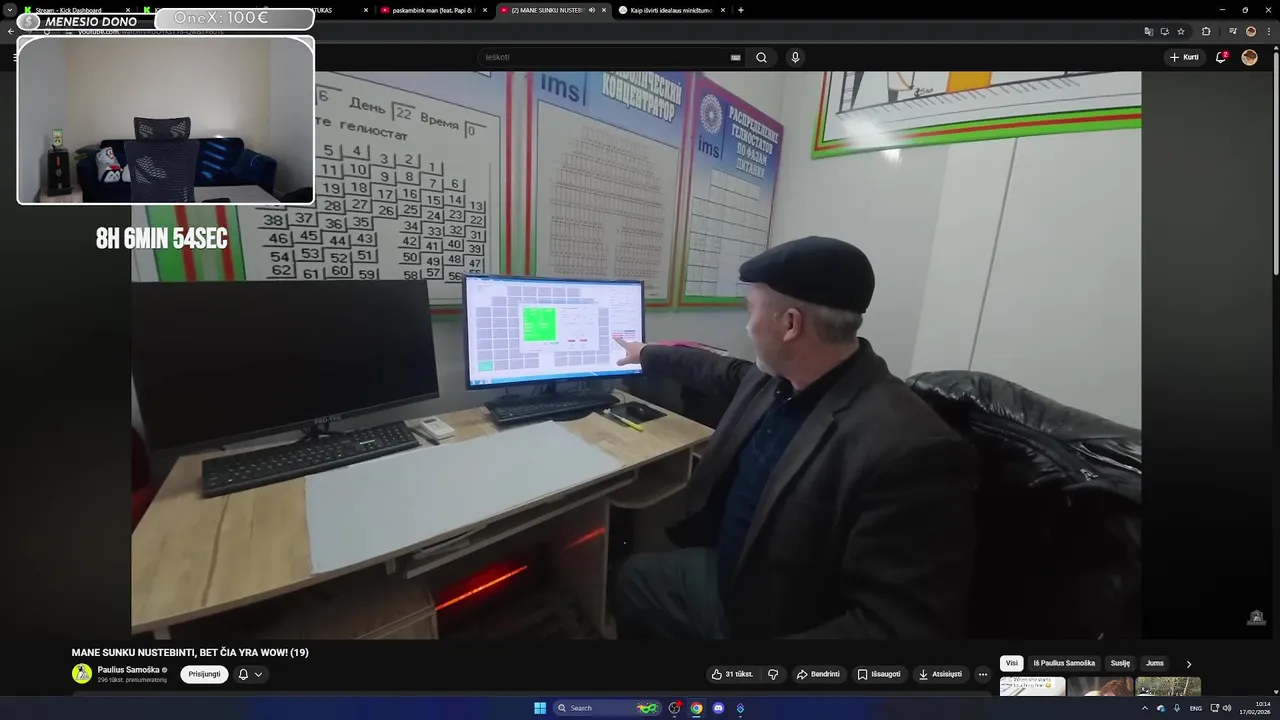Image resolution: width=1280 pixels, height=720 pixels.
Task: Open ENG language switcher in tray
Action: pyautogui.click(x=1196, y=708)
